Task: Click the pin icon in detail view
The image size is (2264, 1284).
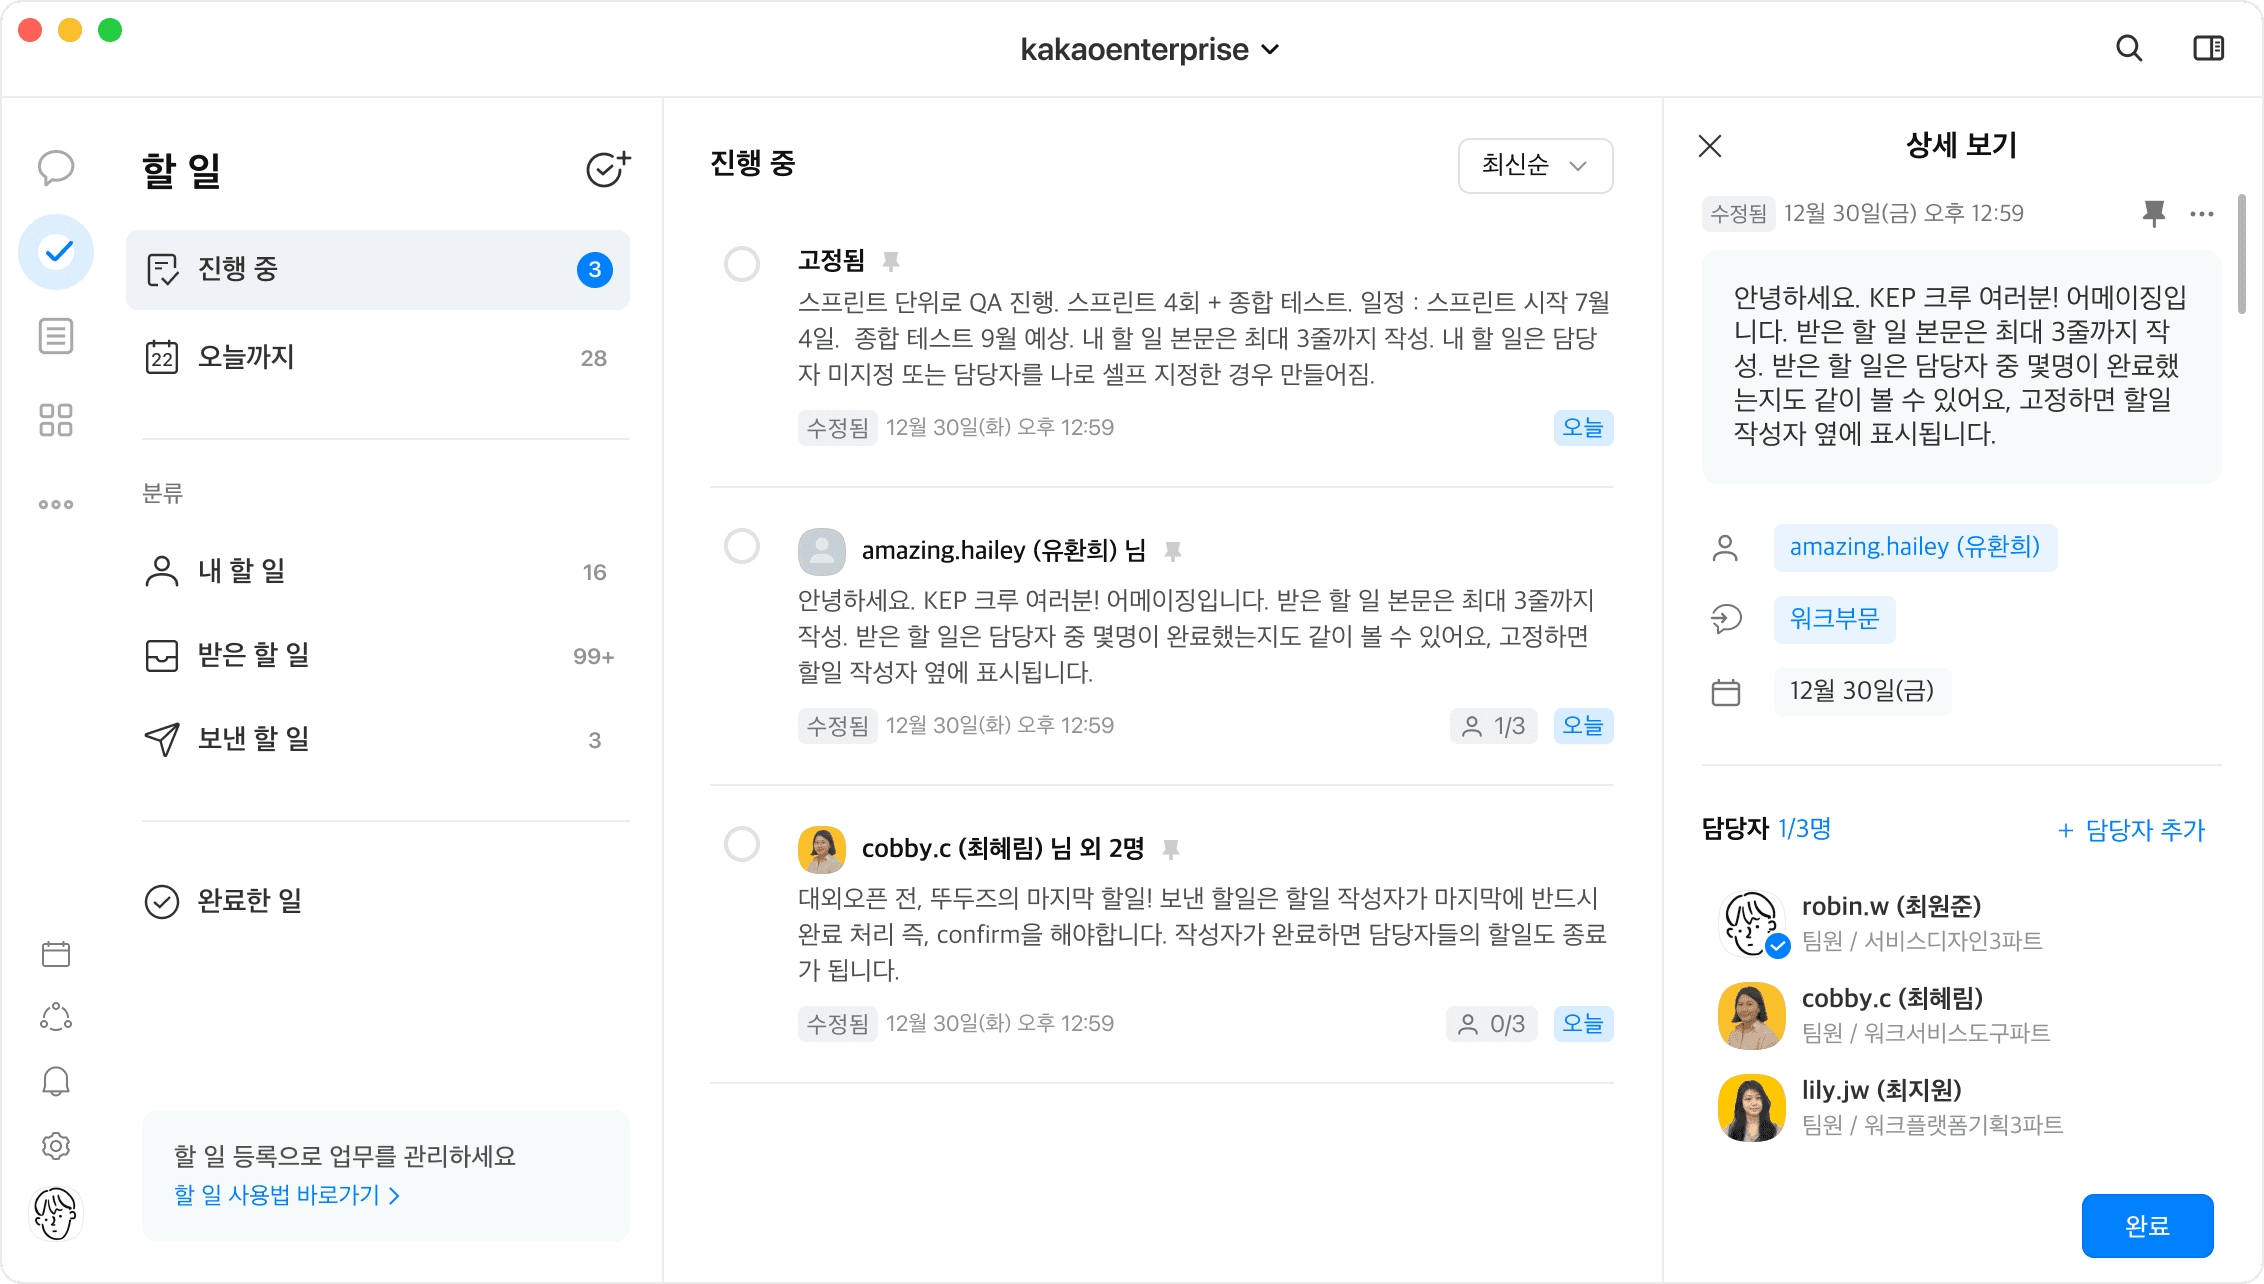Action: (2154, 213)
